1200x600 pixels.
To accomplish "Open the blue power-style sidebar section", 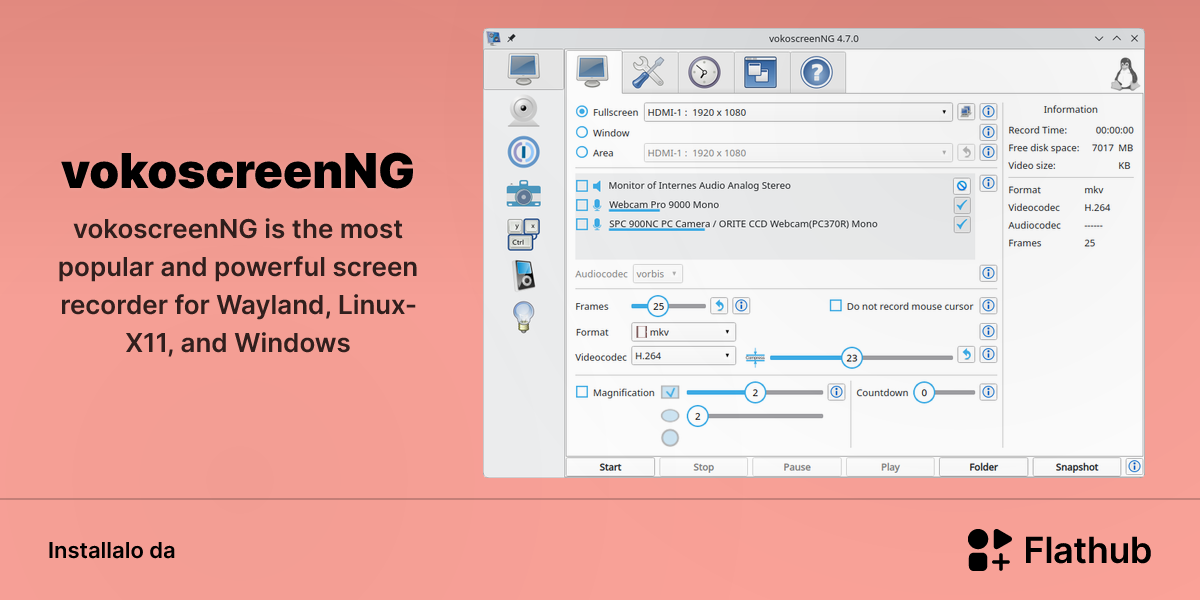I will pyautogui.click(x=524, y=152).
